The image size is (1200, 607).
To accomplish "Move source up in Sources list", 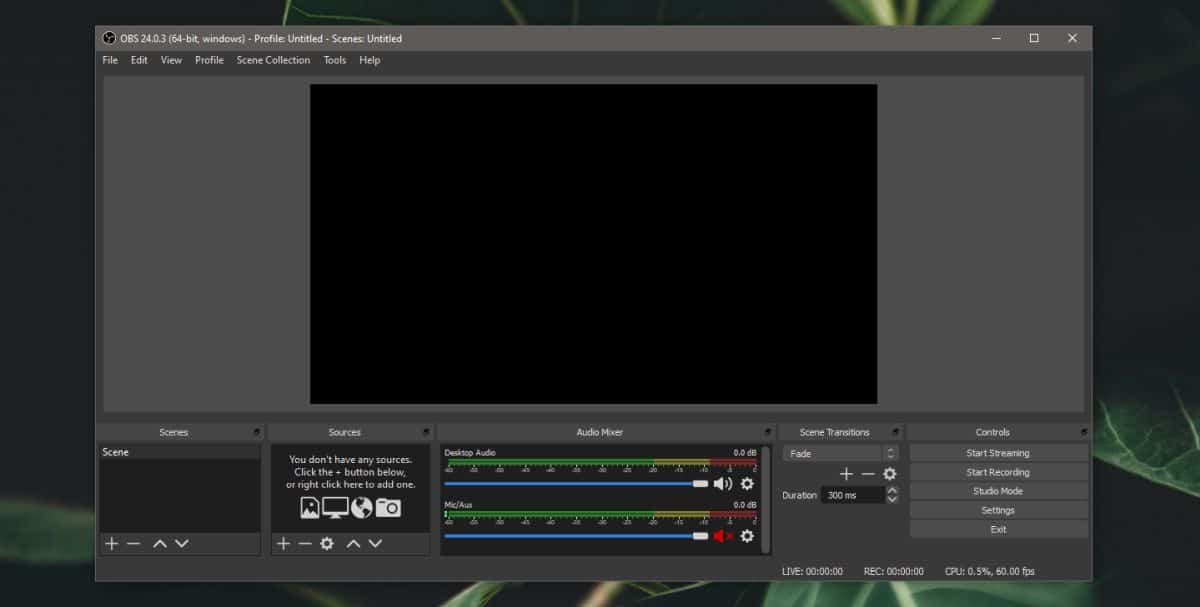I will [x=353, y=543].
